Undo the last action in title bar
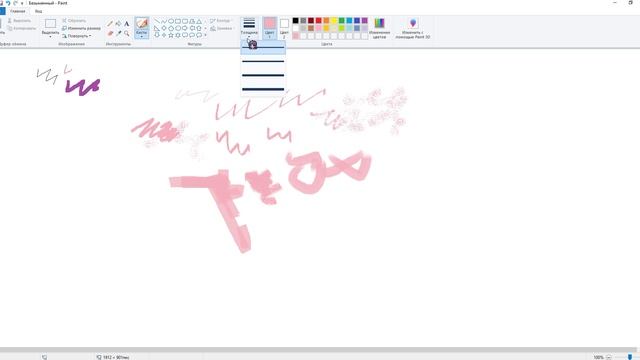Image resolution: width=640 pixels, height=360 pixels. point(8,3)
